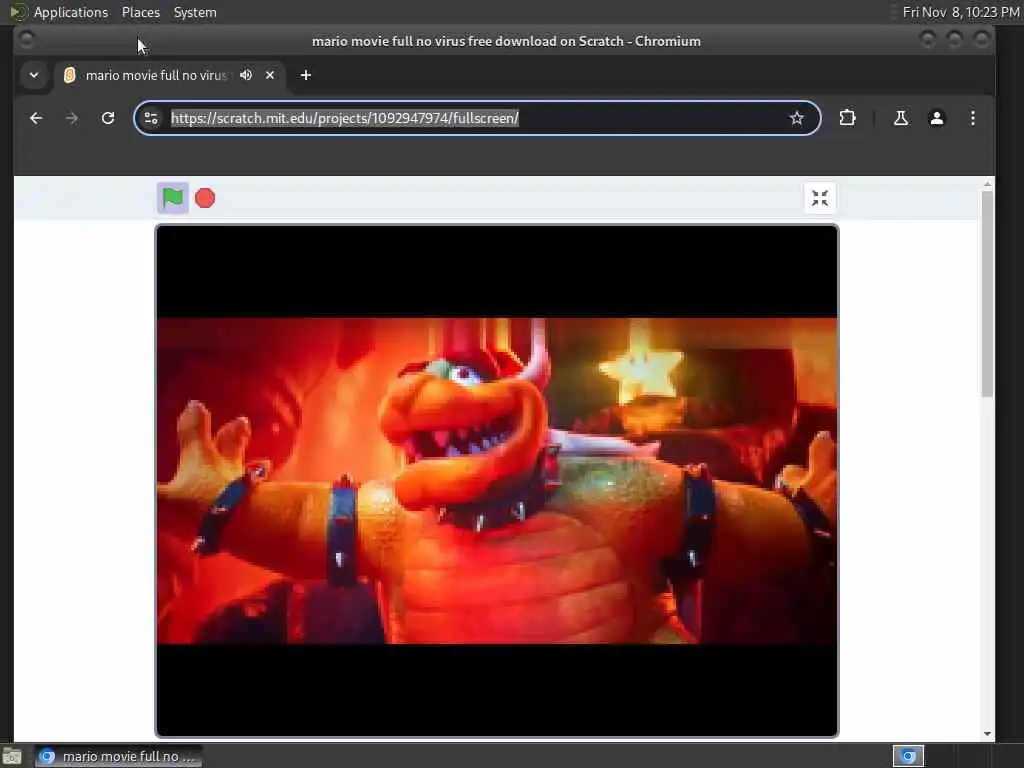Bookmark this page with the star icon
1024x768 pixels.
coord(796,118)
